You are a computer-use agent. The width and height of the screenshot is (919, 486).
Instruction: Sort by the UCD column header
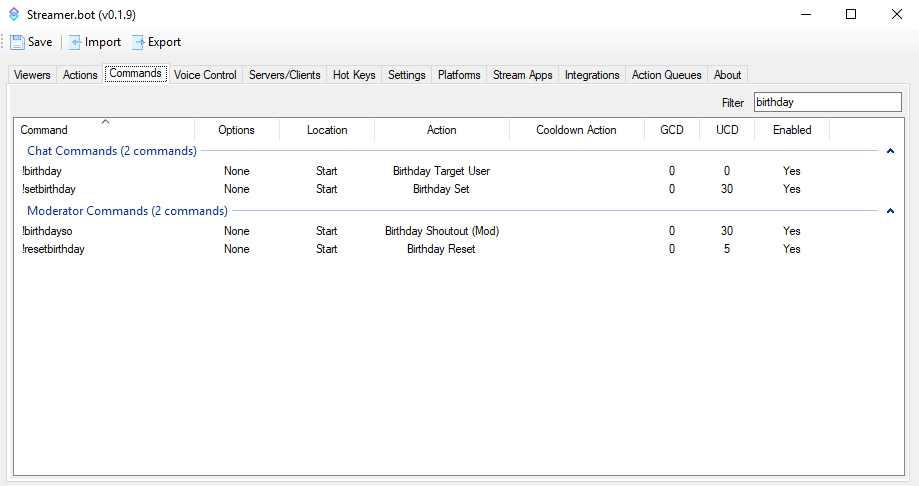(x=727, y=130)
